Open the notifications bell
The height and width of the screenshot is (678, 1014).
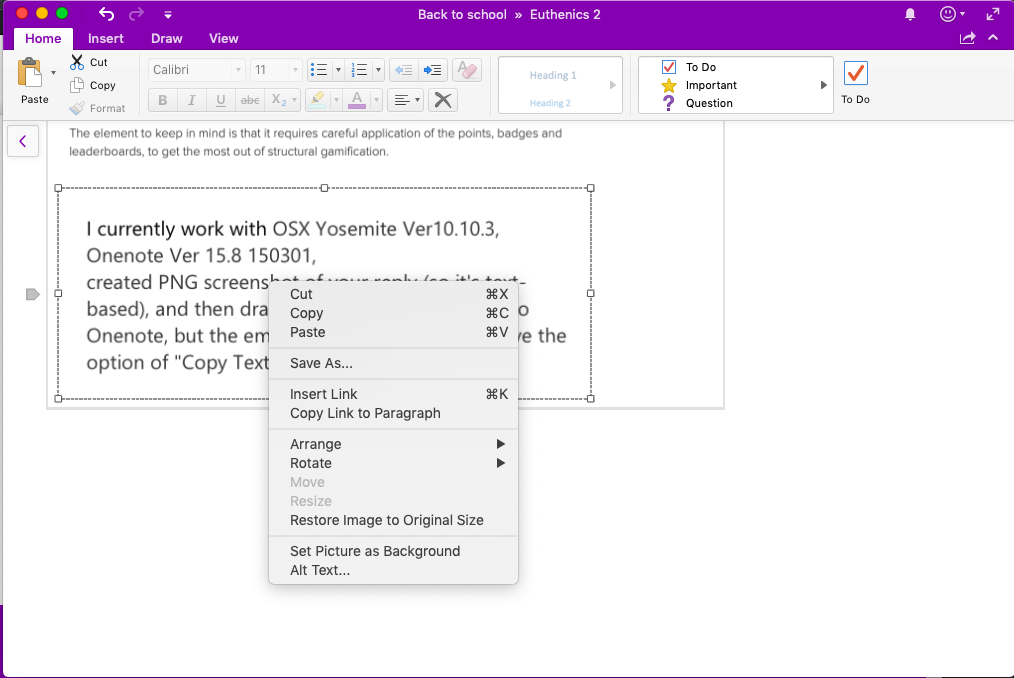910,14
